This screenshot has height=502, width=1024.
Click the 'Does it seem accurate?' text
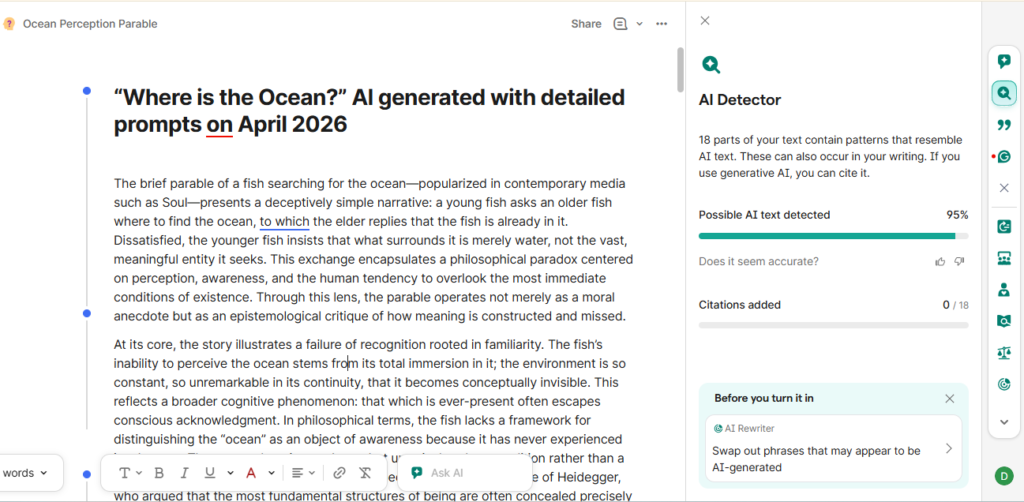pyautogui.click(x=758, y=262)
